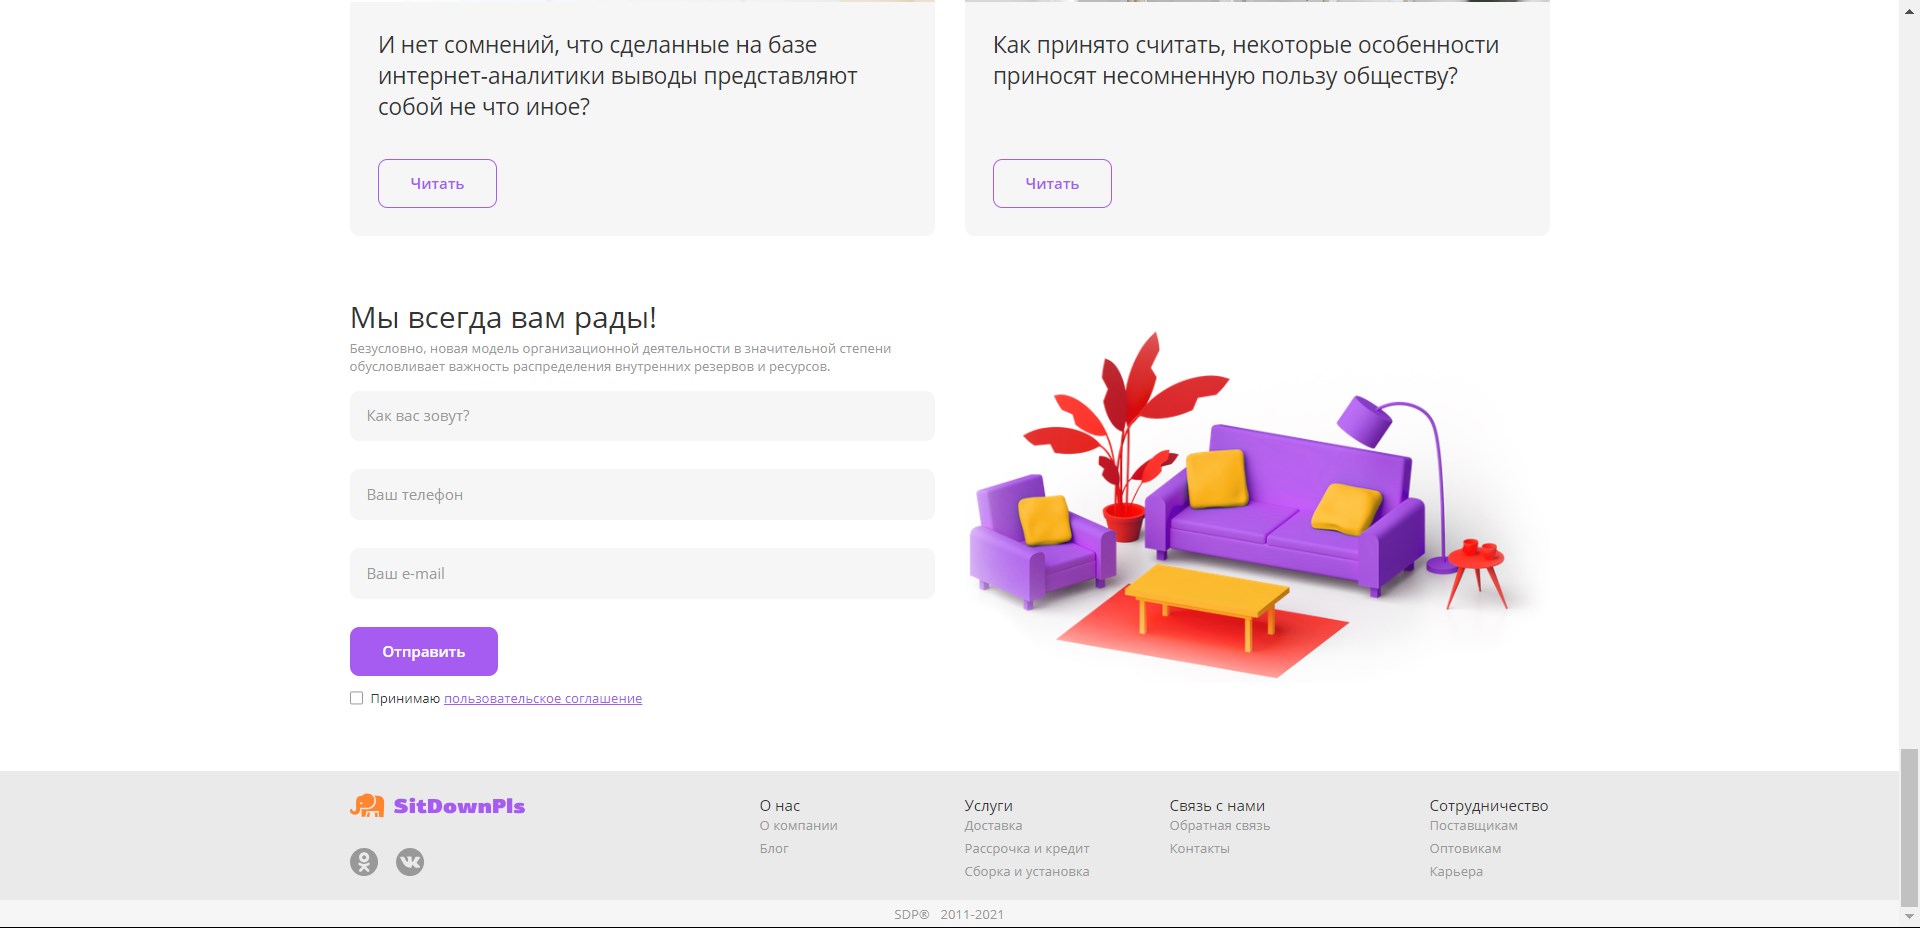Open the пользовательское соглашение link
This screenshot has height=928, width=1920.
click(x=543, y=699)
